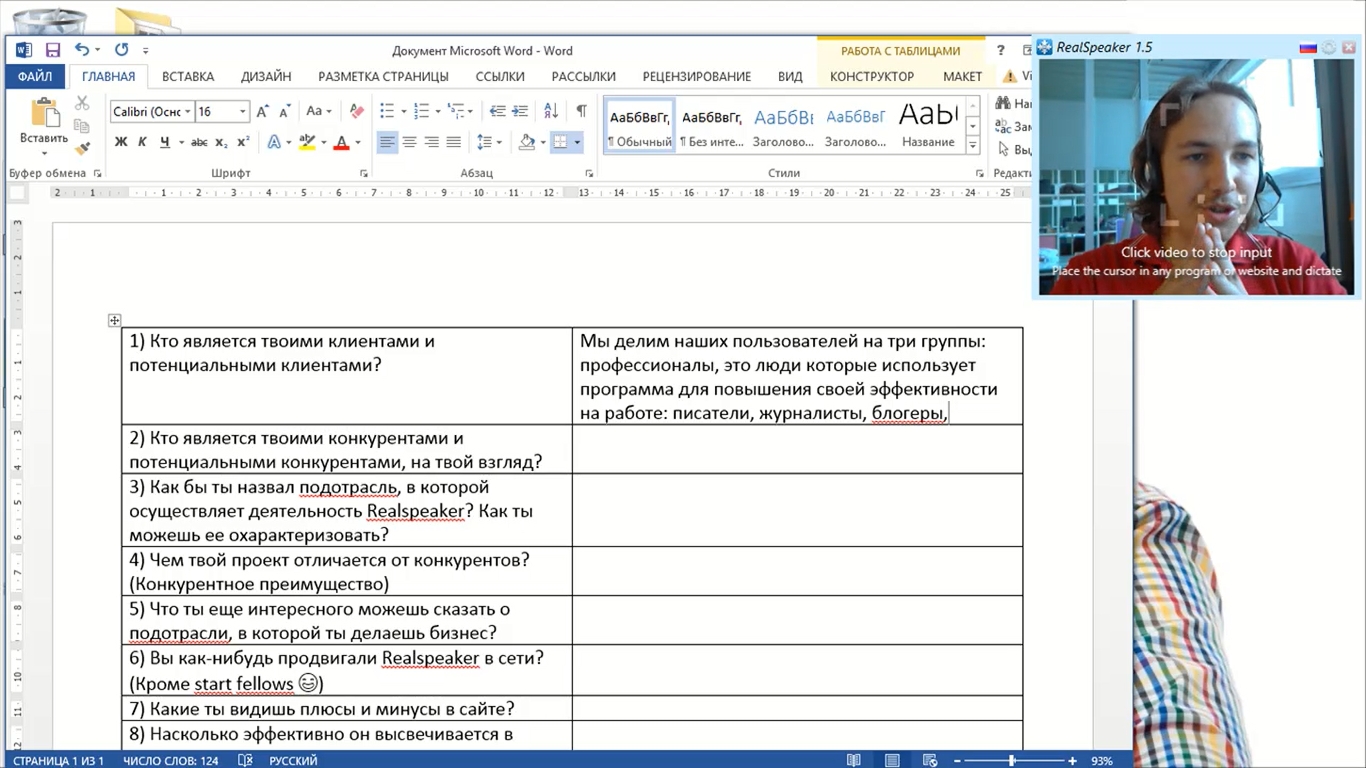Image resolution: width=1366 pixels, height=768 pixels.
Task: Open the change case Aa dropdown
Action: (x=319, y=112)
